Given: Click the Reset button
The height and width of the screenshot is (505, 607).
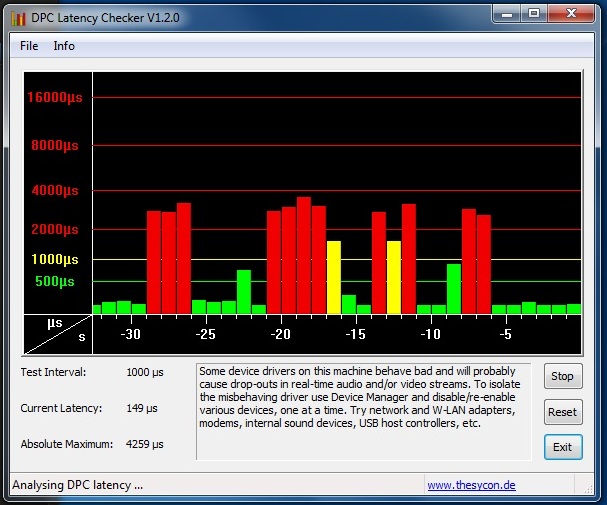Looking at the screenshot, I should pos(563,412).
